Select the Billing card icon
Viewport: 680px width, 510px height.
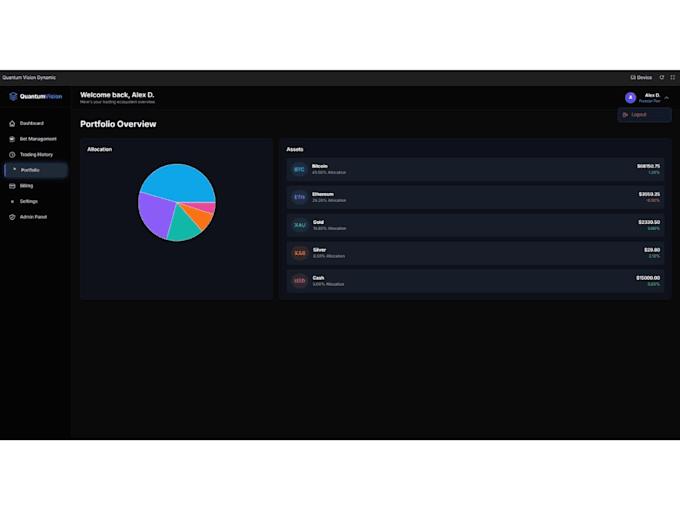[12, 186]
